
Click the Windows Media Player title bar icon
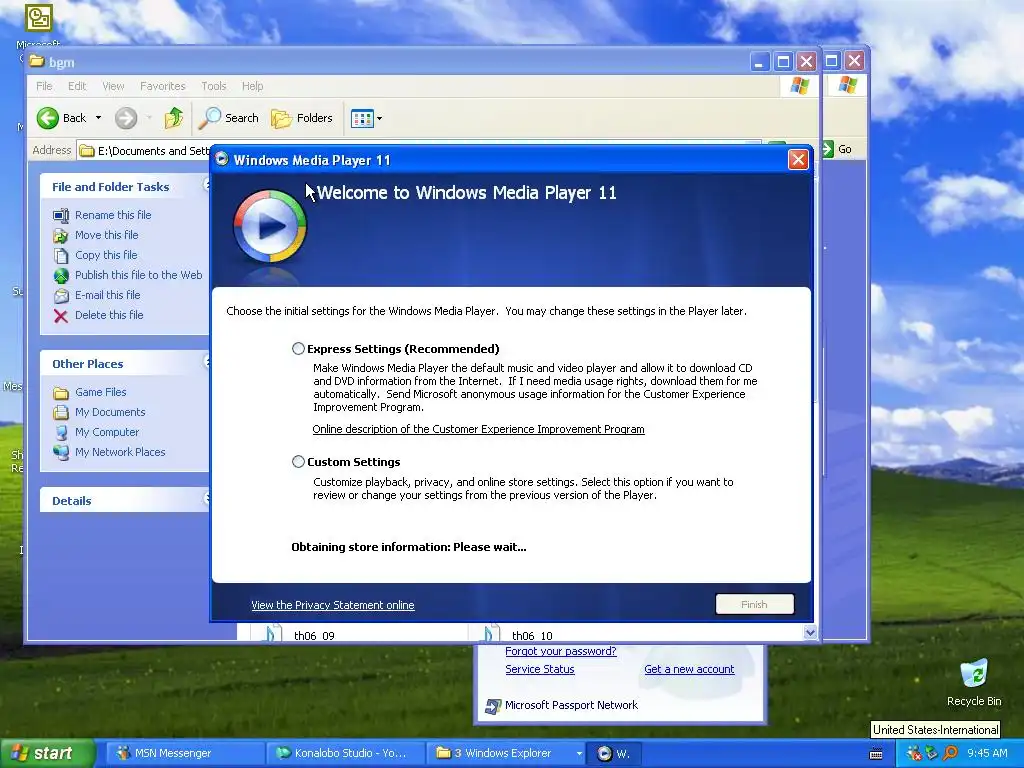[x=222, y=159]
